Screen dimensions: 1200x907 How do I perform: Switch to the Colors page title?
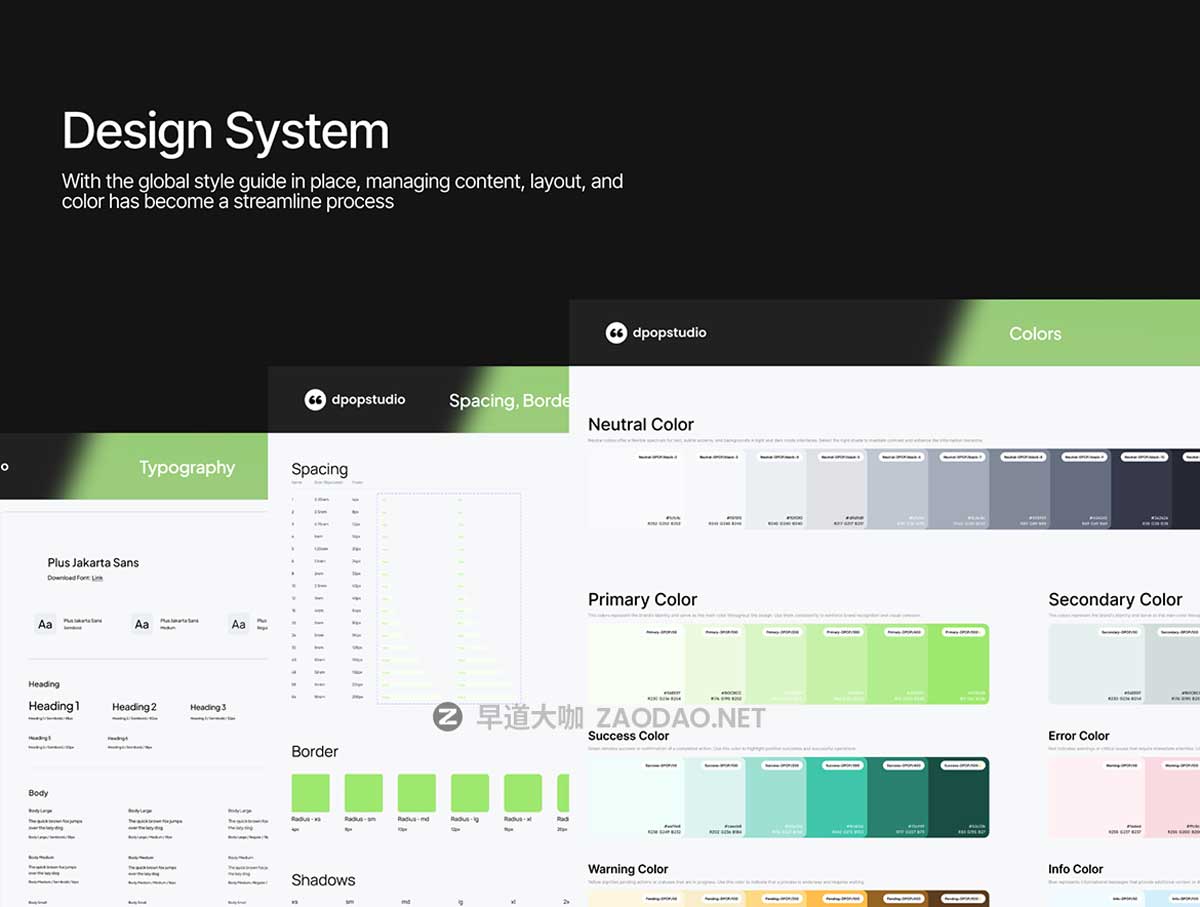click(1035, 334)
